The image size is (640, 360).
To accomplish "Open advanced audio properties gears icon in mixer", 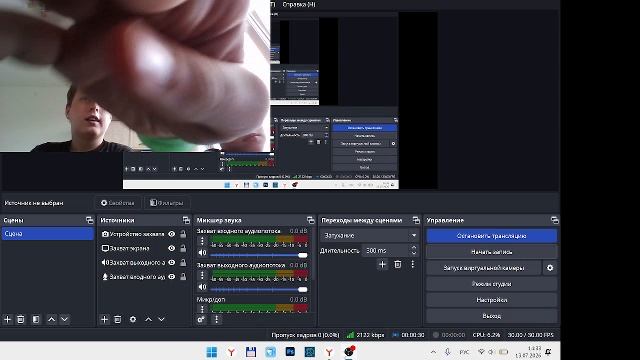I will point(201,320).
